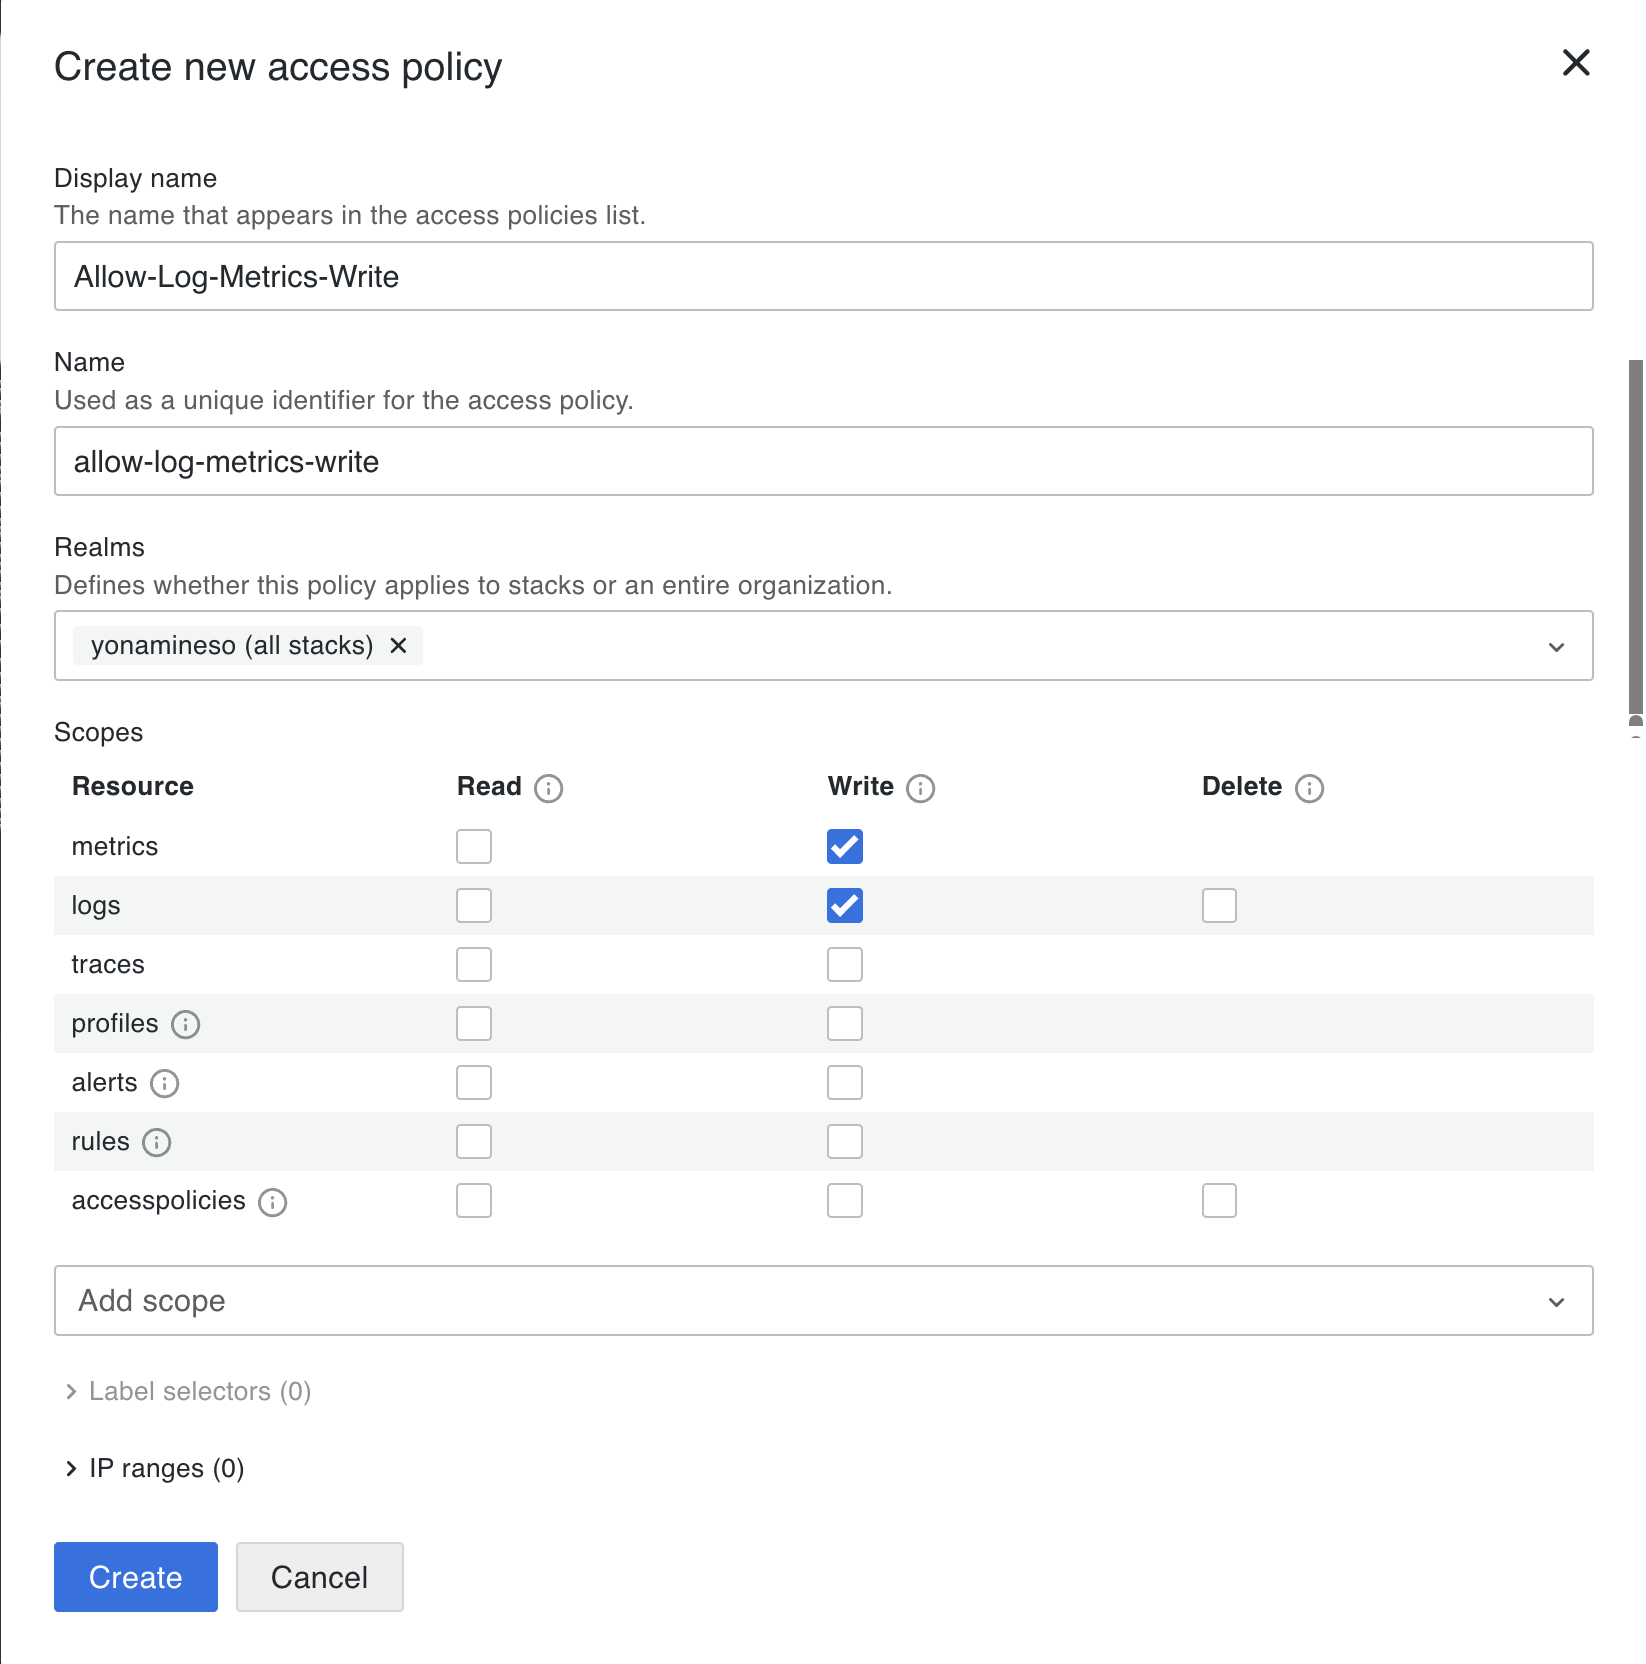
Task: Check the traces Read checkbox
Action: (474, 965)
